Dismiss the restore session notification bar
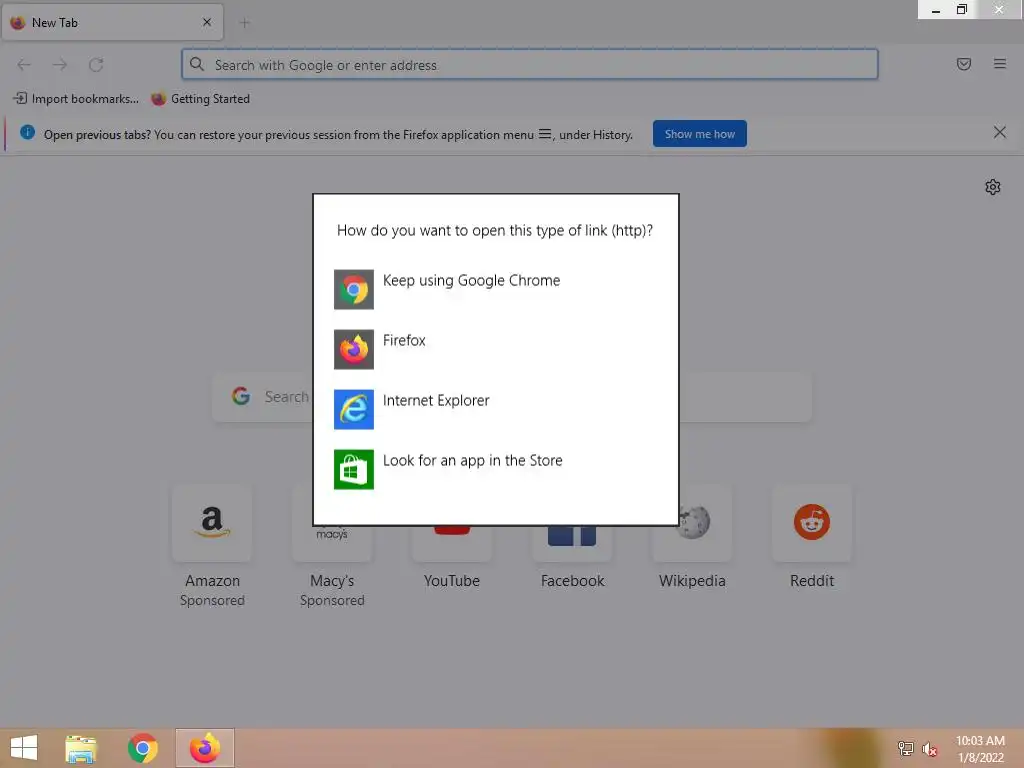 click(x=999, y=133)
